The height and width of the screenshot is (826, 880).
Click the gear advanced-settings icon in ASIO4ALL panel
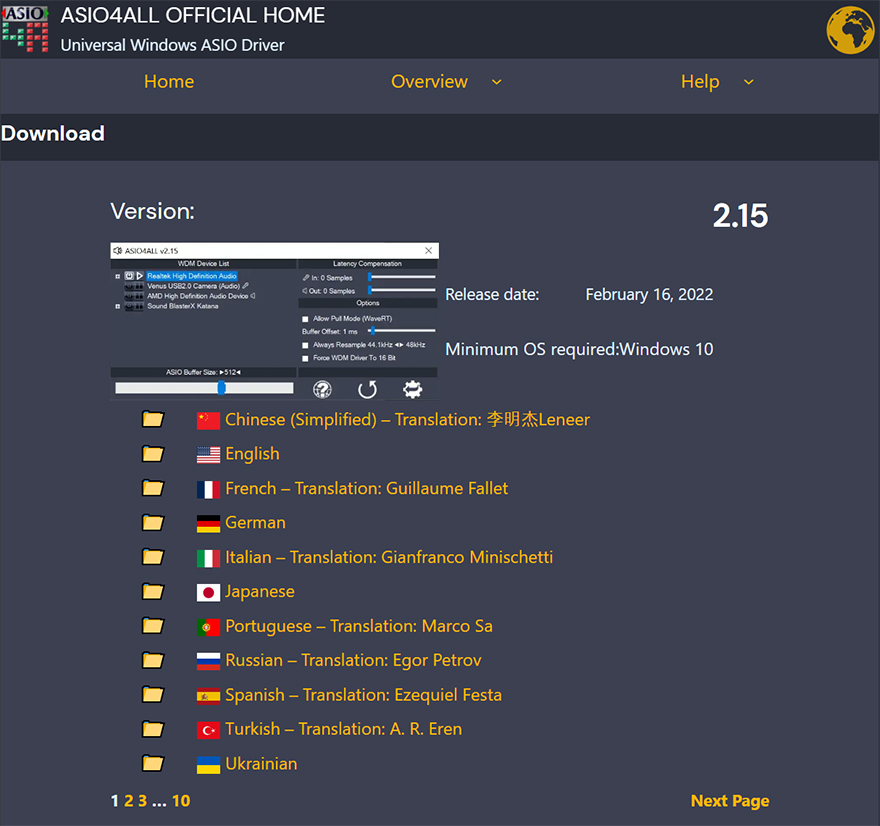(412, 389)
